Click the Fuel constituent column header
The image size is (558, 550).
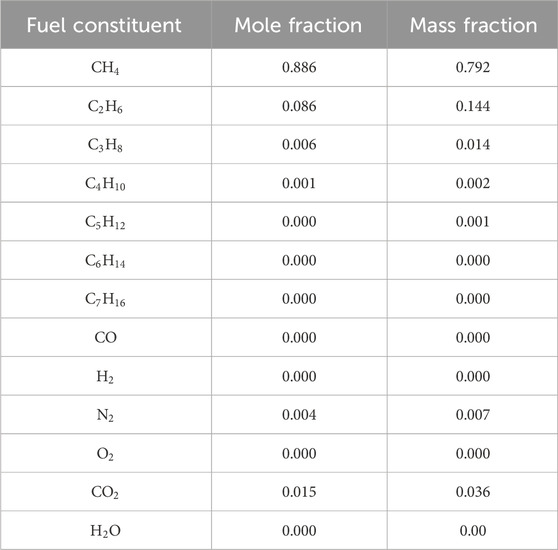[x=104, y=25]
